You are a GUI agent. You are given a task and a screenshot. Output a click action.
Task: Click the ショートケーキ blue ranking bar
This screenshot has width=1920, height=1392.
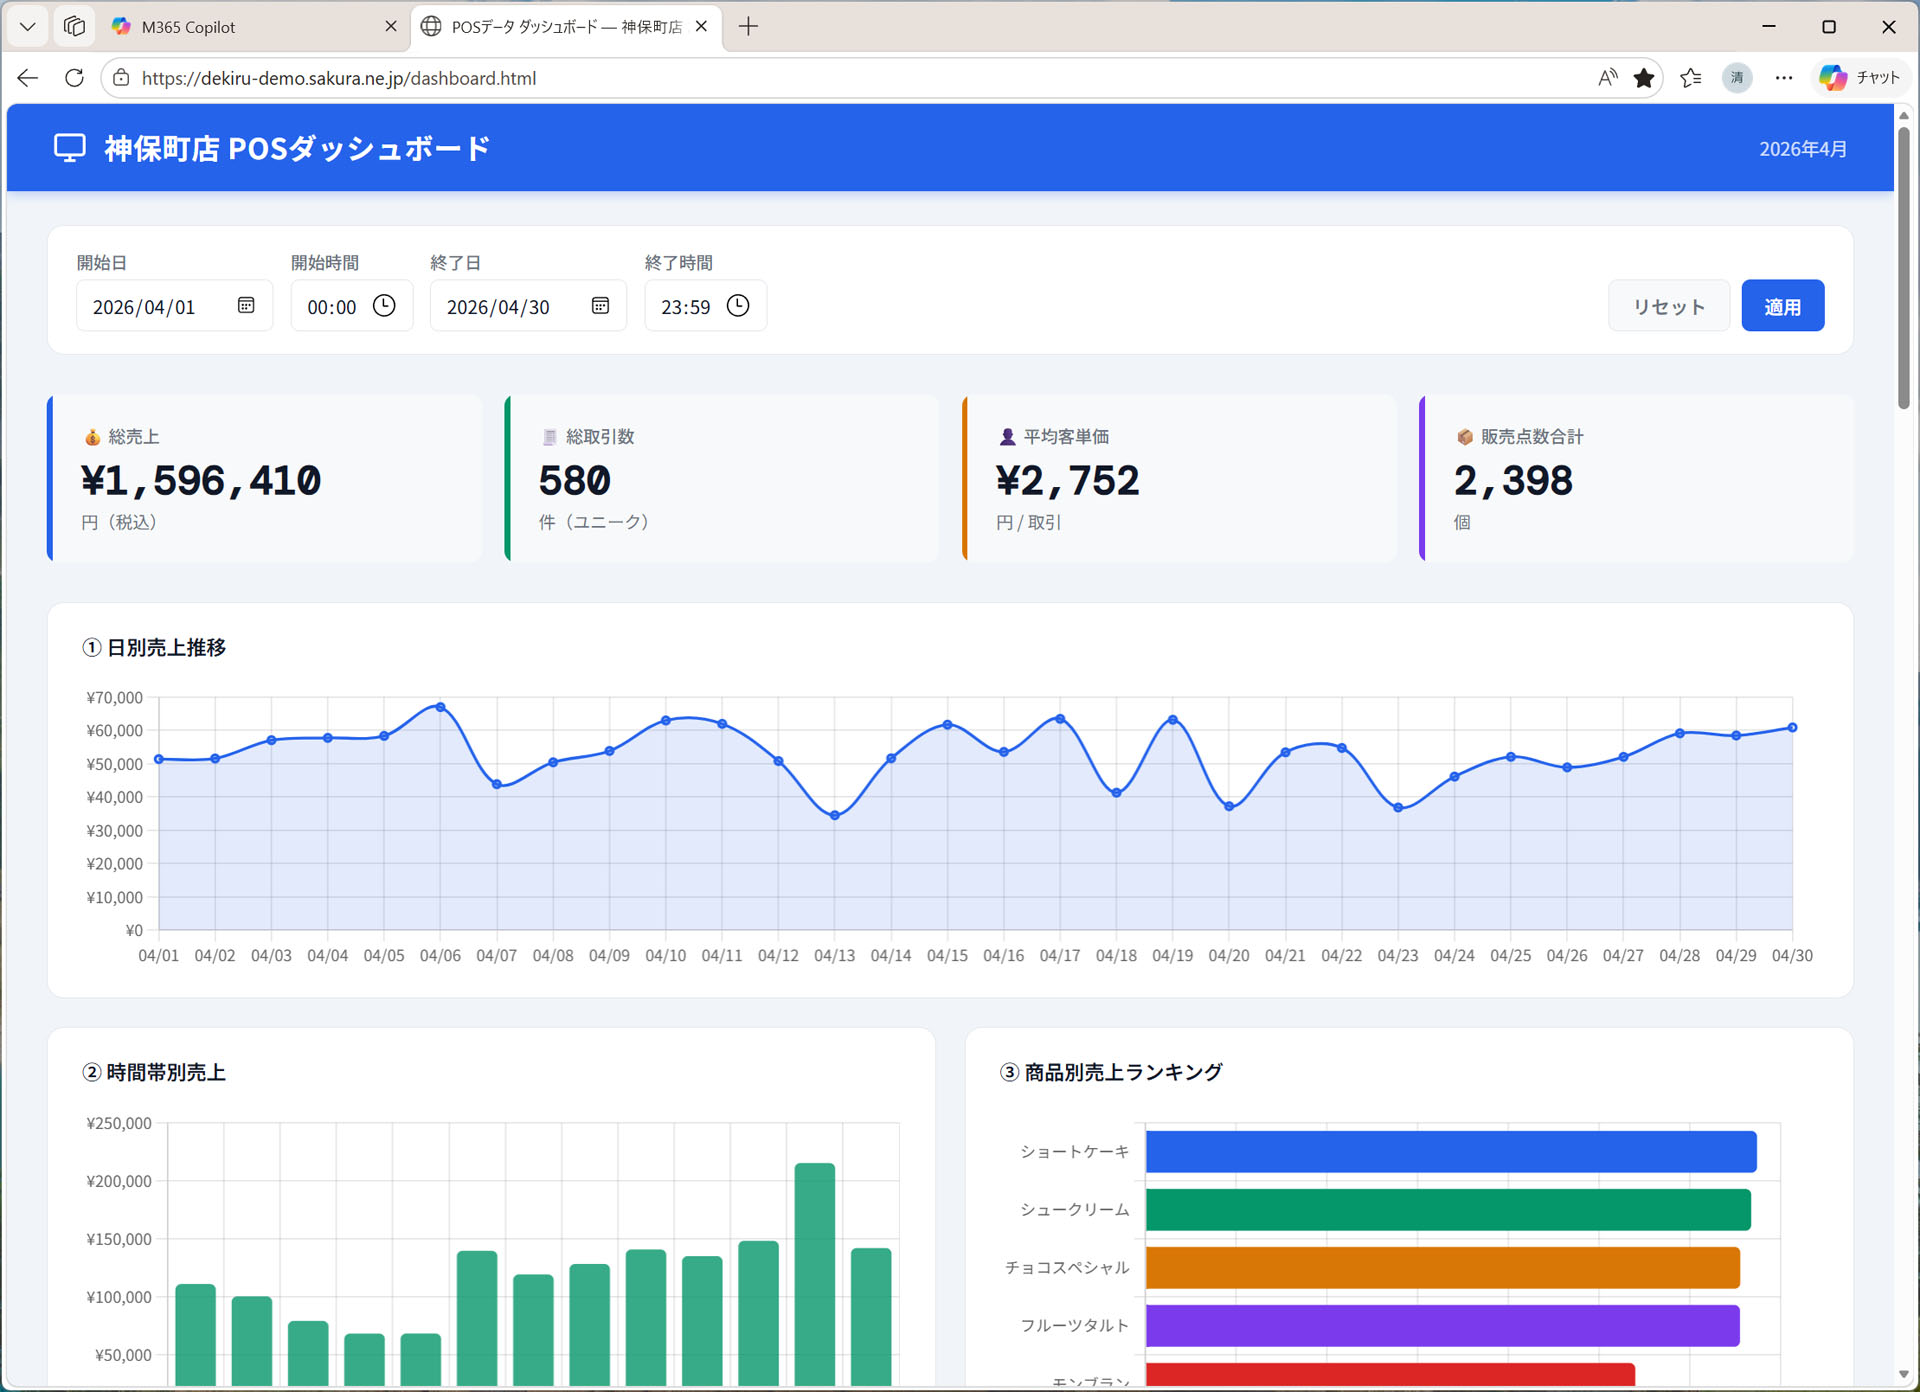click(x=1451, y=1152)
